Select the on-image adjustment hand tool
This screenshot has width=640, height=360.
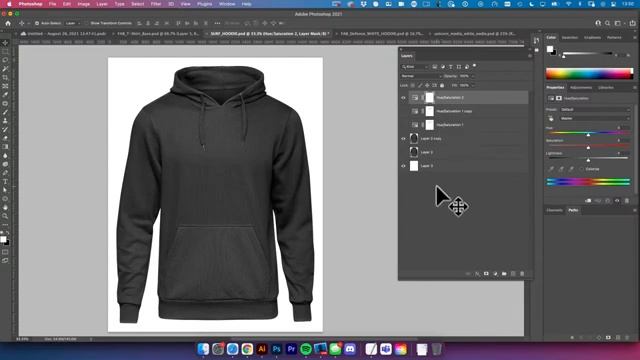(551, 118)
